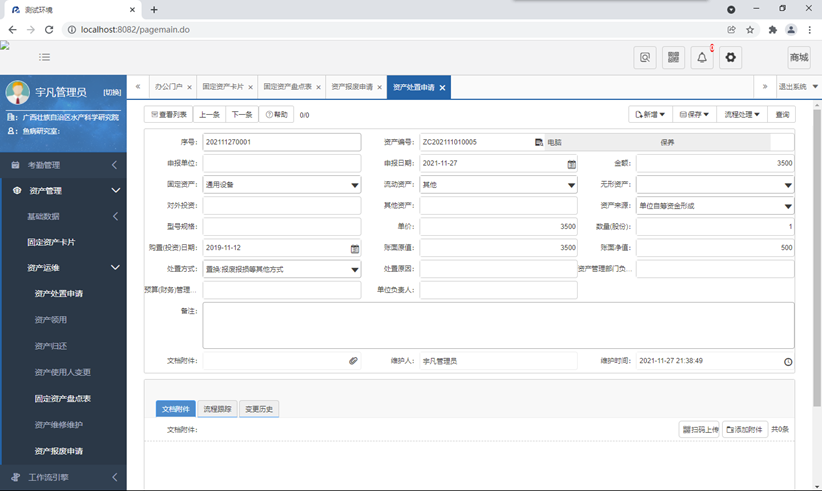This screenshot has height=491, width=822.
Task: Switch to 资产报废申请 tab
Action: click(352, 87)
